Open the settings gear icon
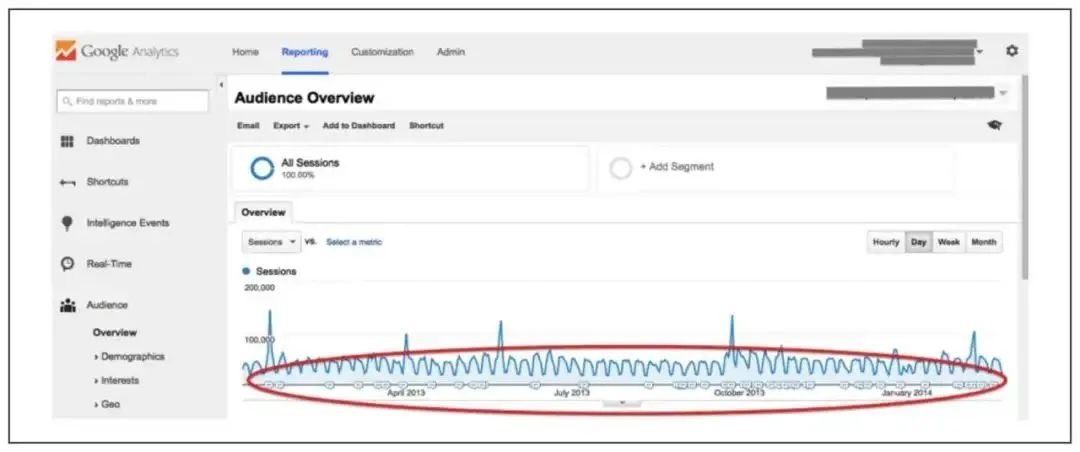This screenshot has width=1080, height=452. pyautogui.click(x=1011, y=51)
